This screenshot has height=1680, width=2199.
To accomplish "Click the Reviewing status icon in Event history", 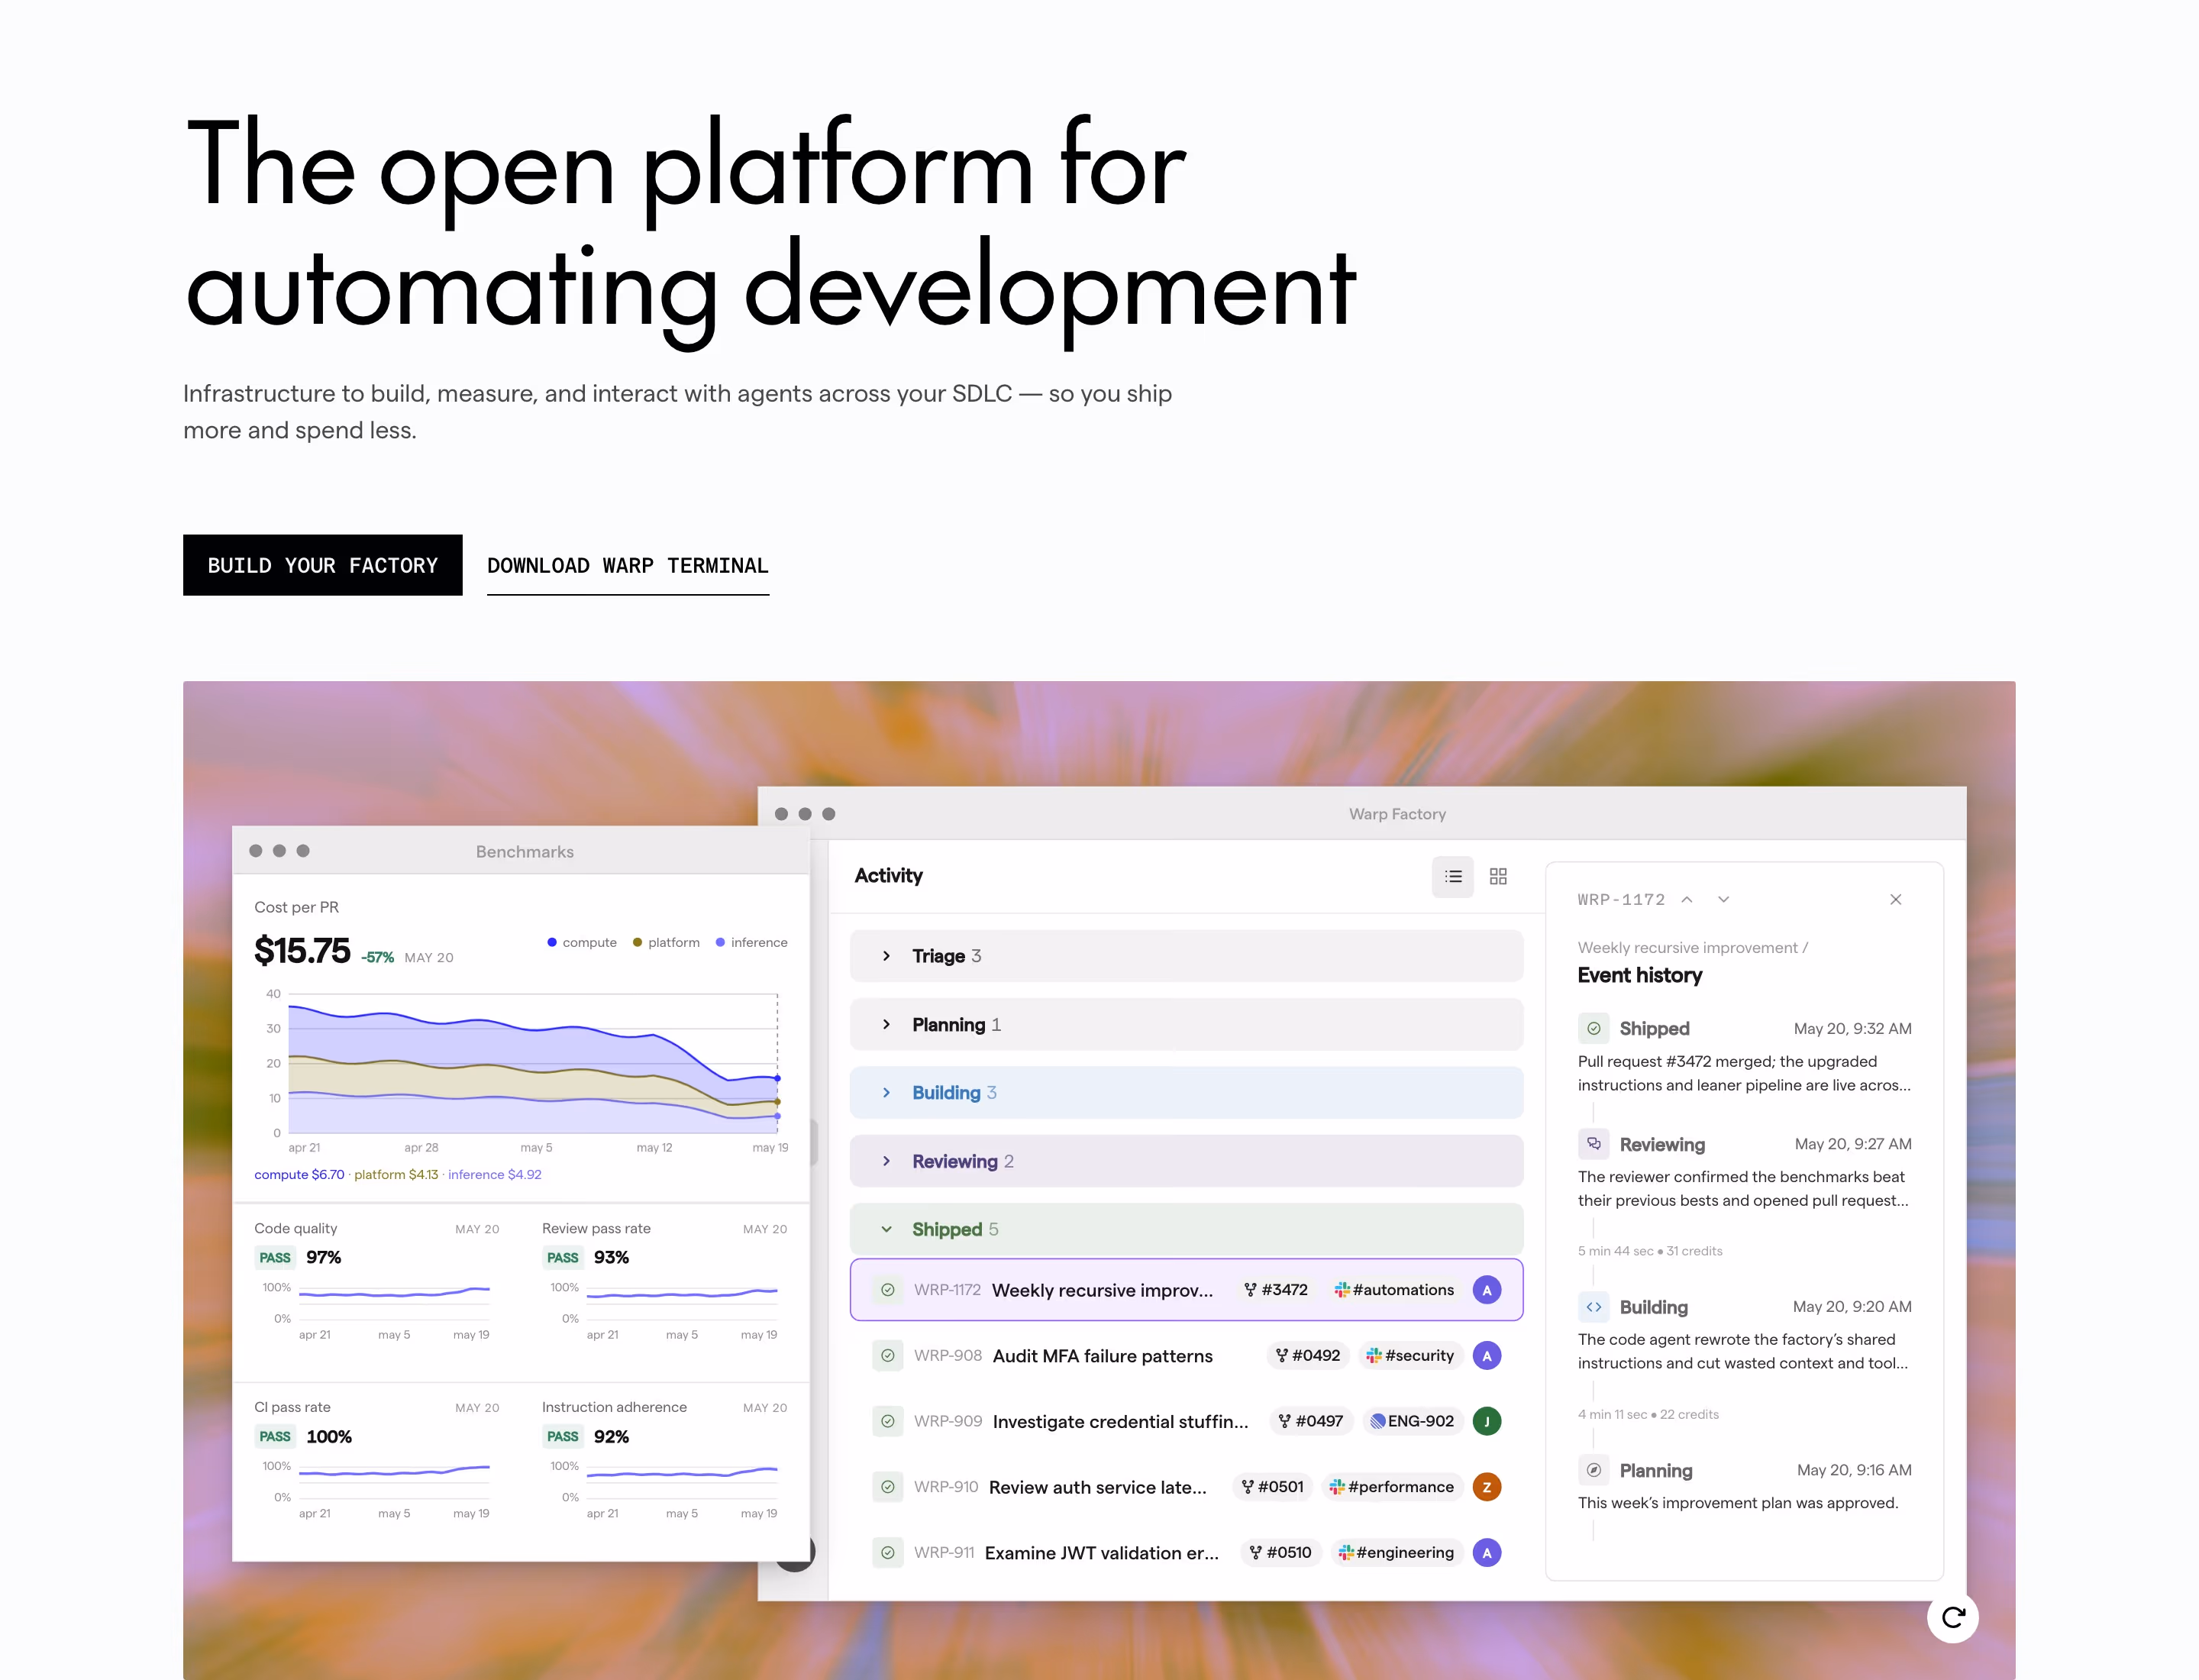I will 1593,1143.
